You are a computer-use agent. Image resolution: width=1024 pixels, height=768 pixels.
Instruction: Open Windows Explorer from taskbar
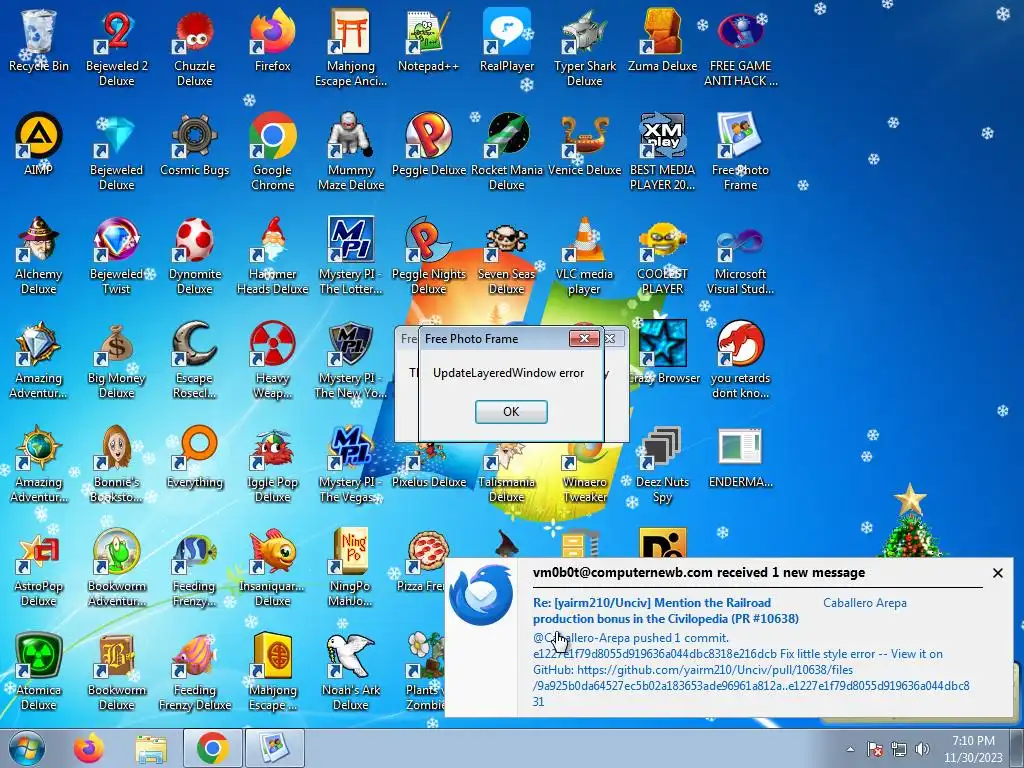tap(150, 748)
